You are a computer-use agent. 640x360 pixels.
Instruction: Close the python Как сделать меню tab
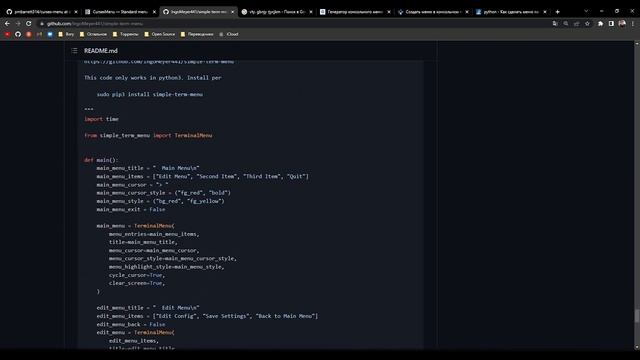point(545,12)
